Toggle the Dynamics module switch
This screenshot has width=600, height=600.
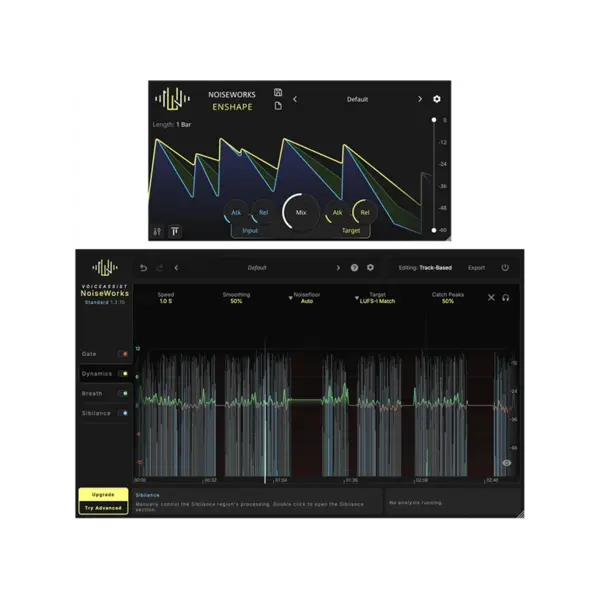pyautogui.click(x=123, y=373)
